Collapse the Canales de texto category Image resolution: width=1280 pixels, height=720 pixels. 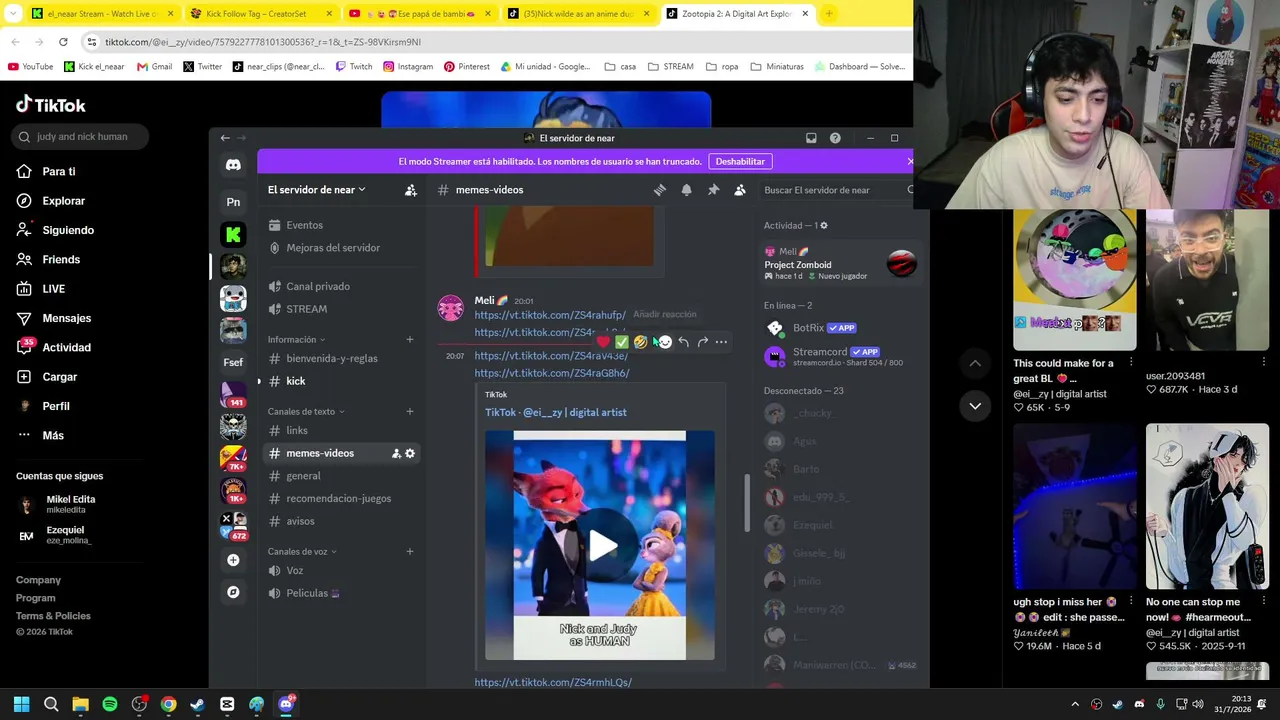[306, 411]
